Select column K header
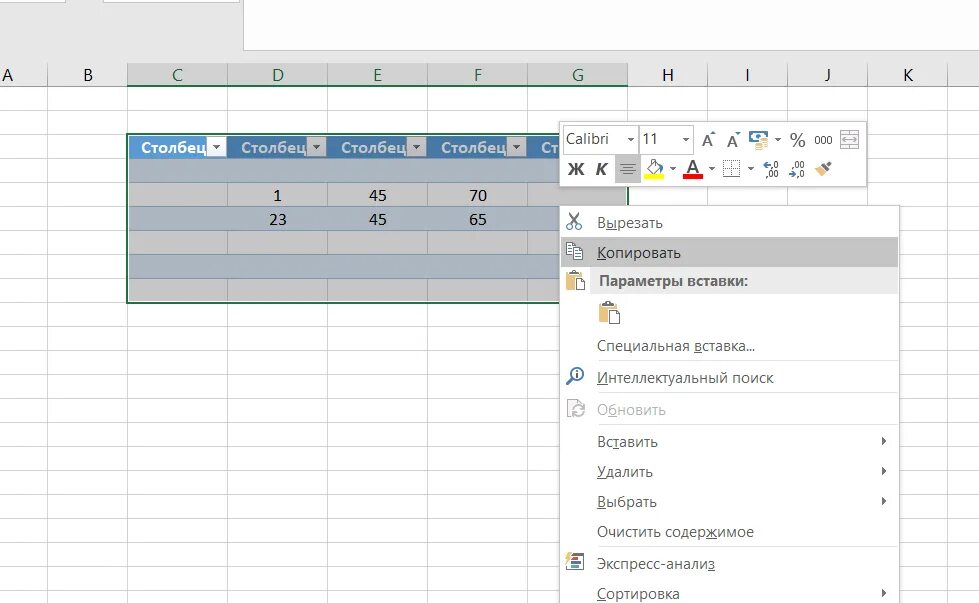Screen dimensions: 979x603 [908, 75]
